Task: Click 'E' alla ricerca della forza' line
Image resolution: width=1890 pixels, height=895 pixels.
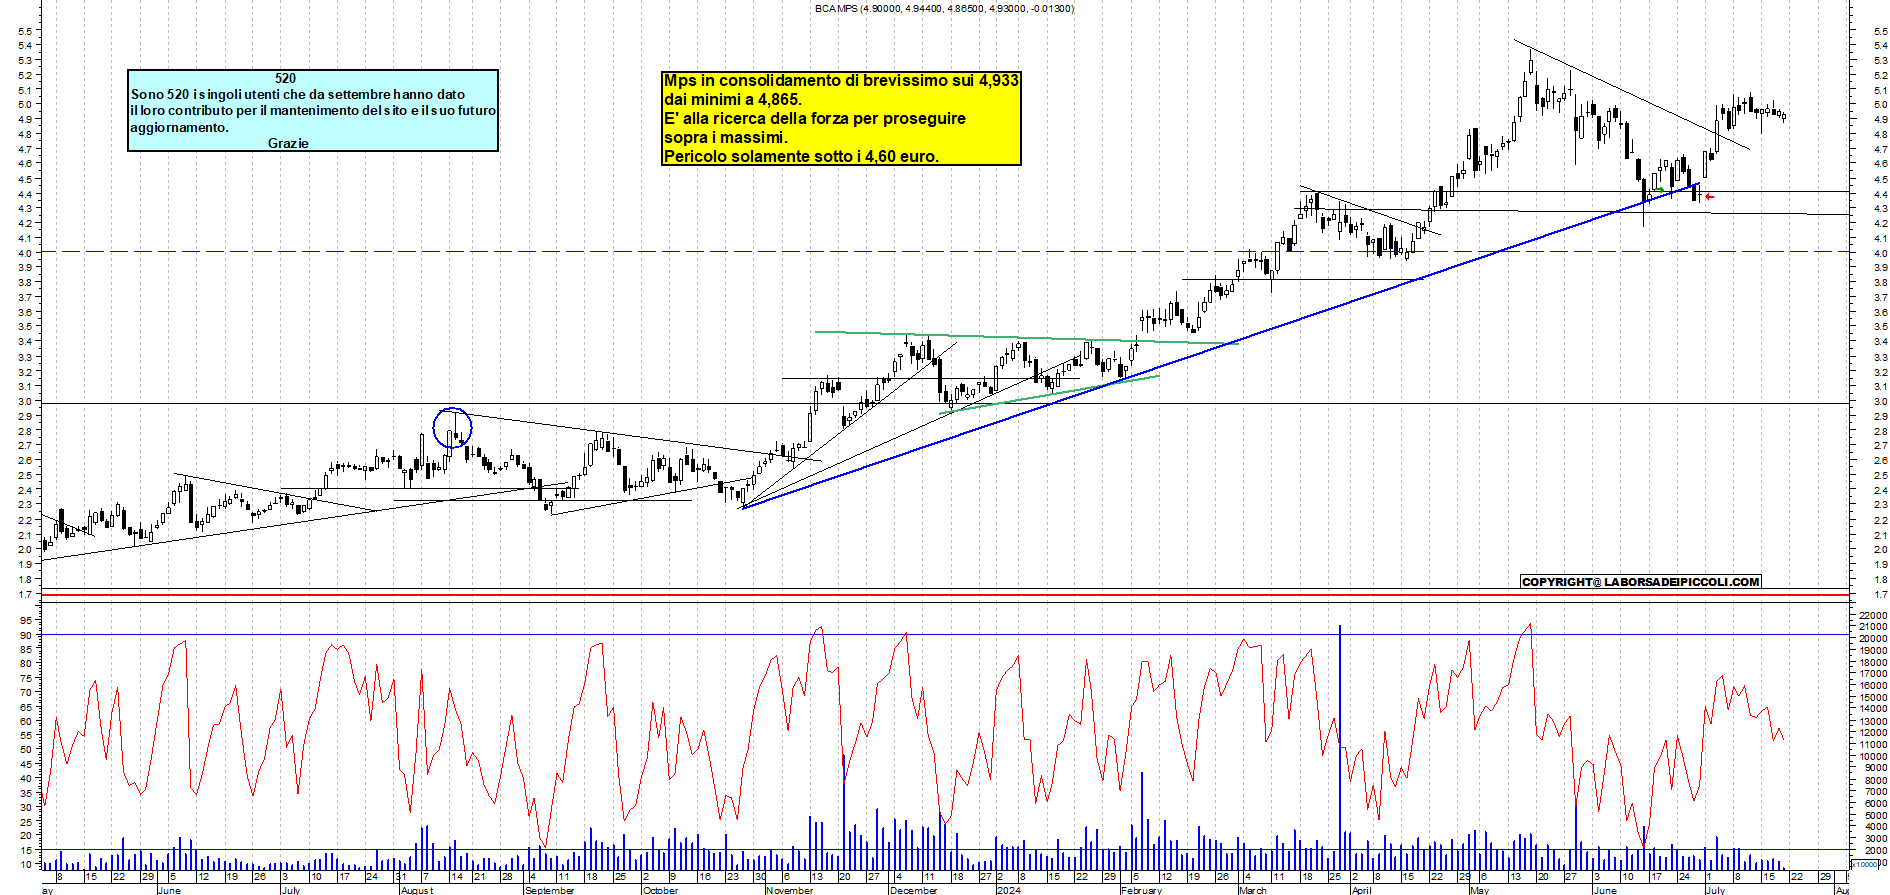Action: (x=815, y=118)
